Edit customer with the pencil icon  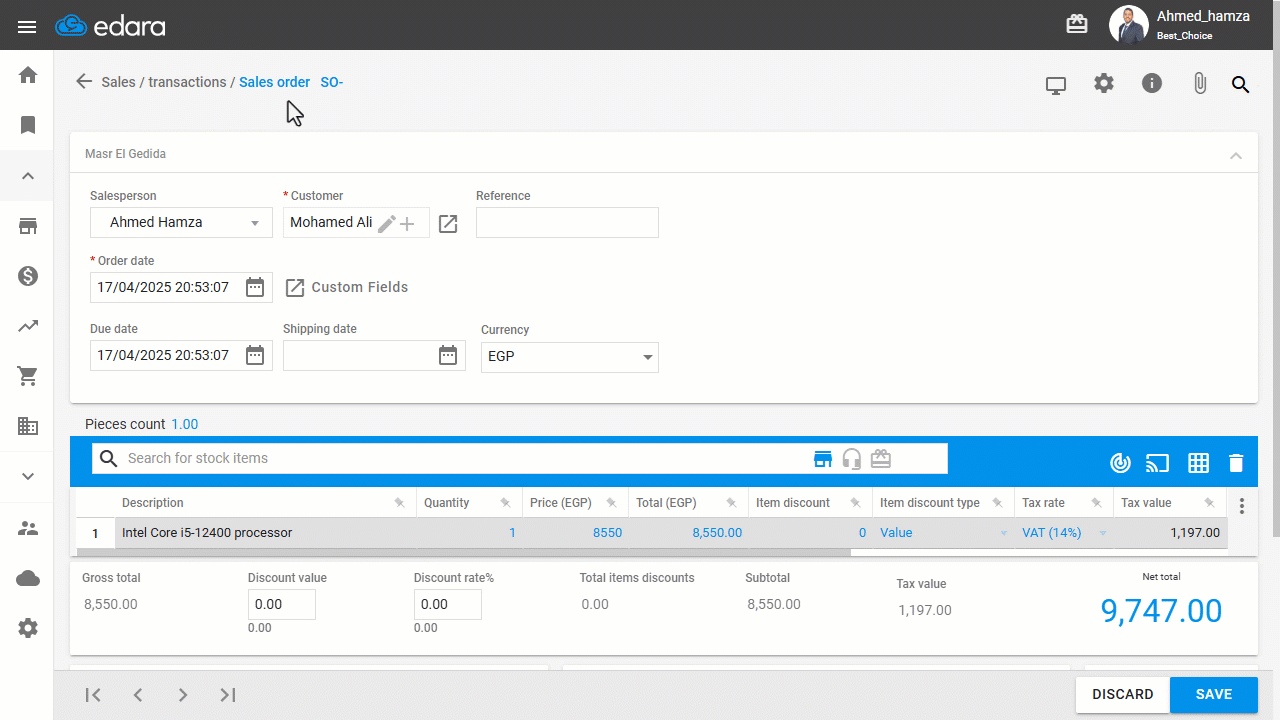click(386, 224)
